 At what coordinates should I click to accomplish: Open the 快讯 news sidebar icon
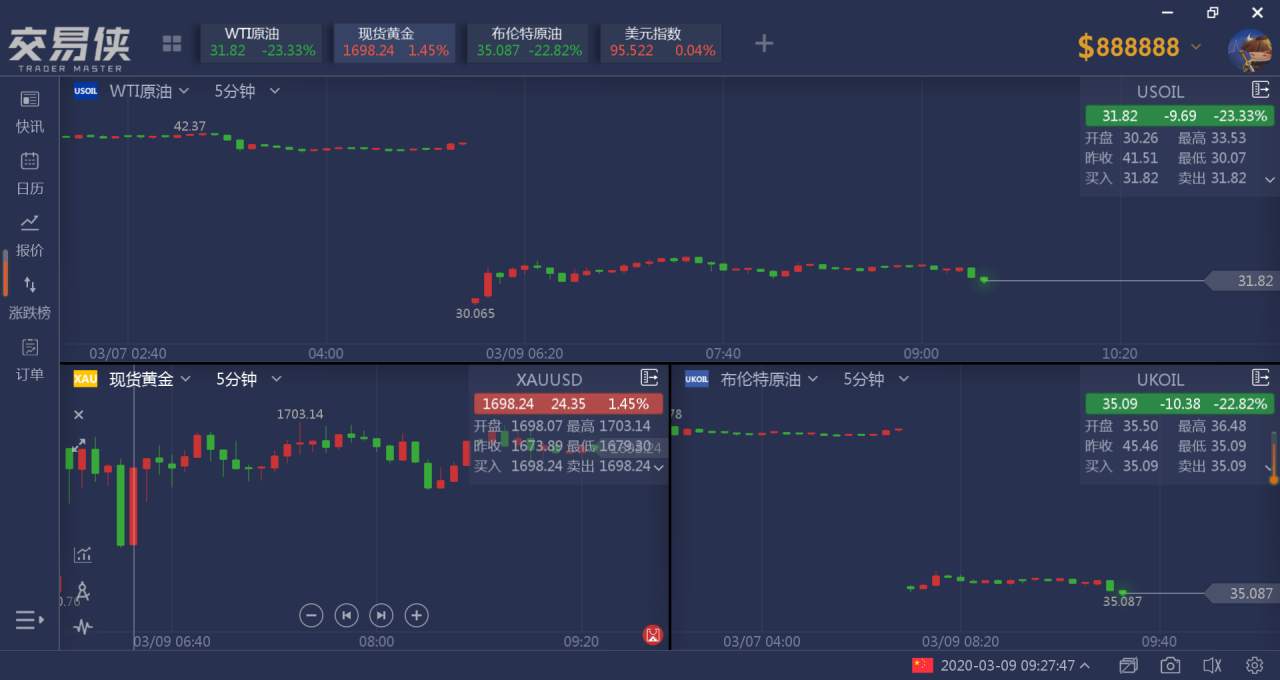(x=30, y=99)
